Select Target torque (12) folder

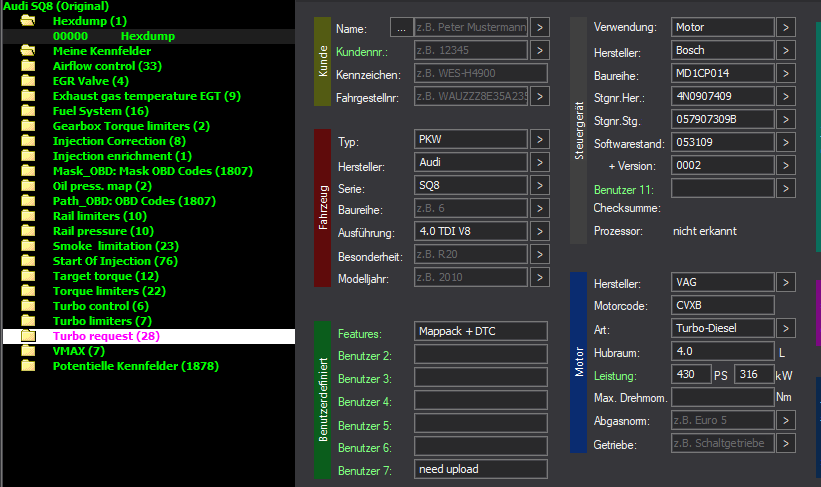[105, 276]
